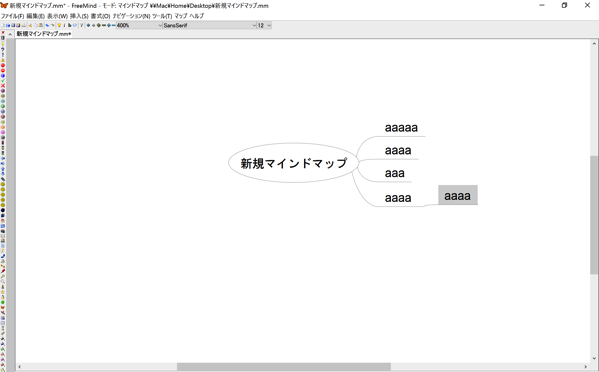Open the ナビゲーション(N) menu
The width and height of the screenshot is (599, 372).
coord(131,16)
